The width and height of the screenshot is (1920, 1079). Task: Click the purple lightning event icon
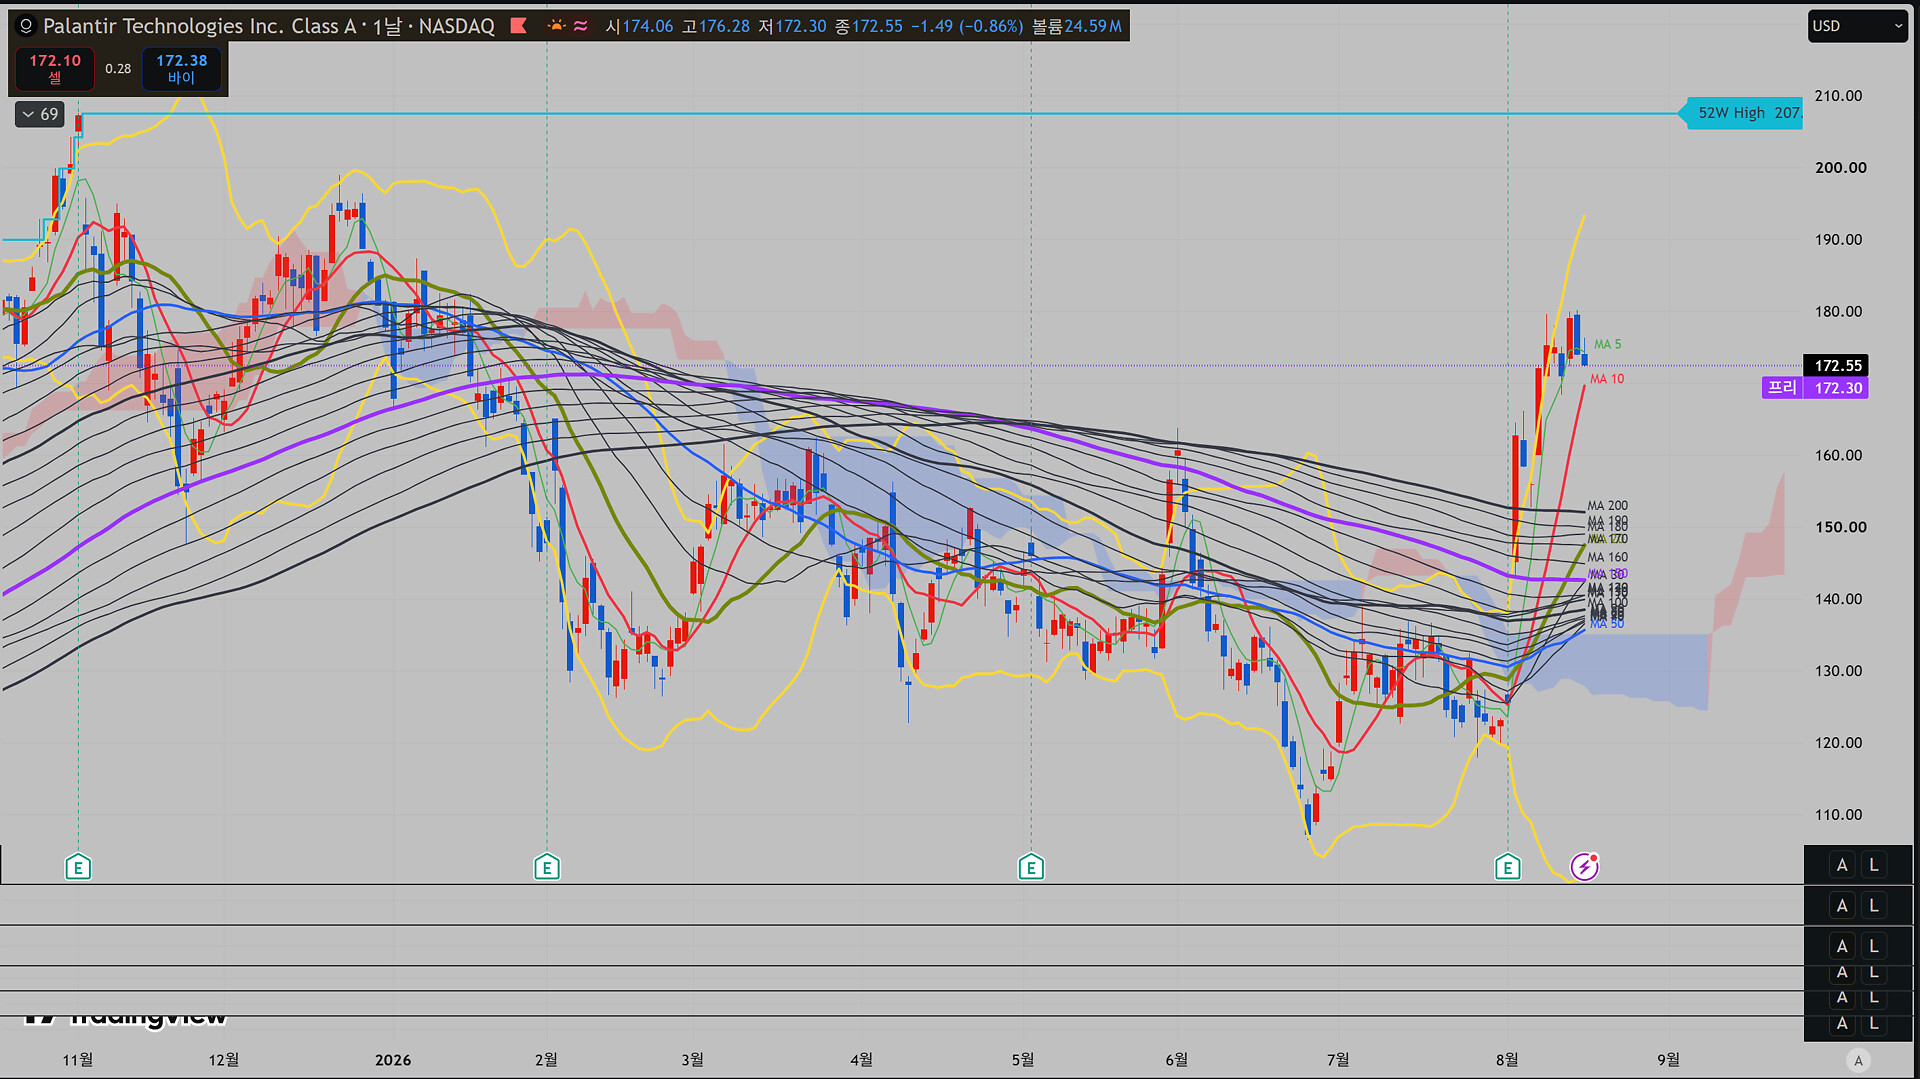point(1584,866)
